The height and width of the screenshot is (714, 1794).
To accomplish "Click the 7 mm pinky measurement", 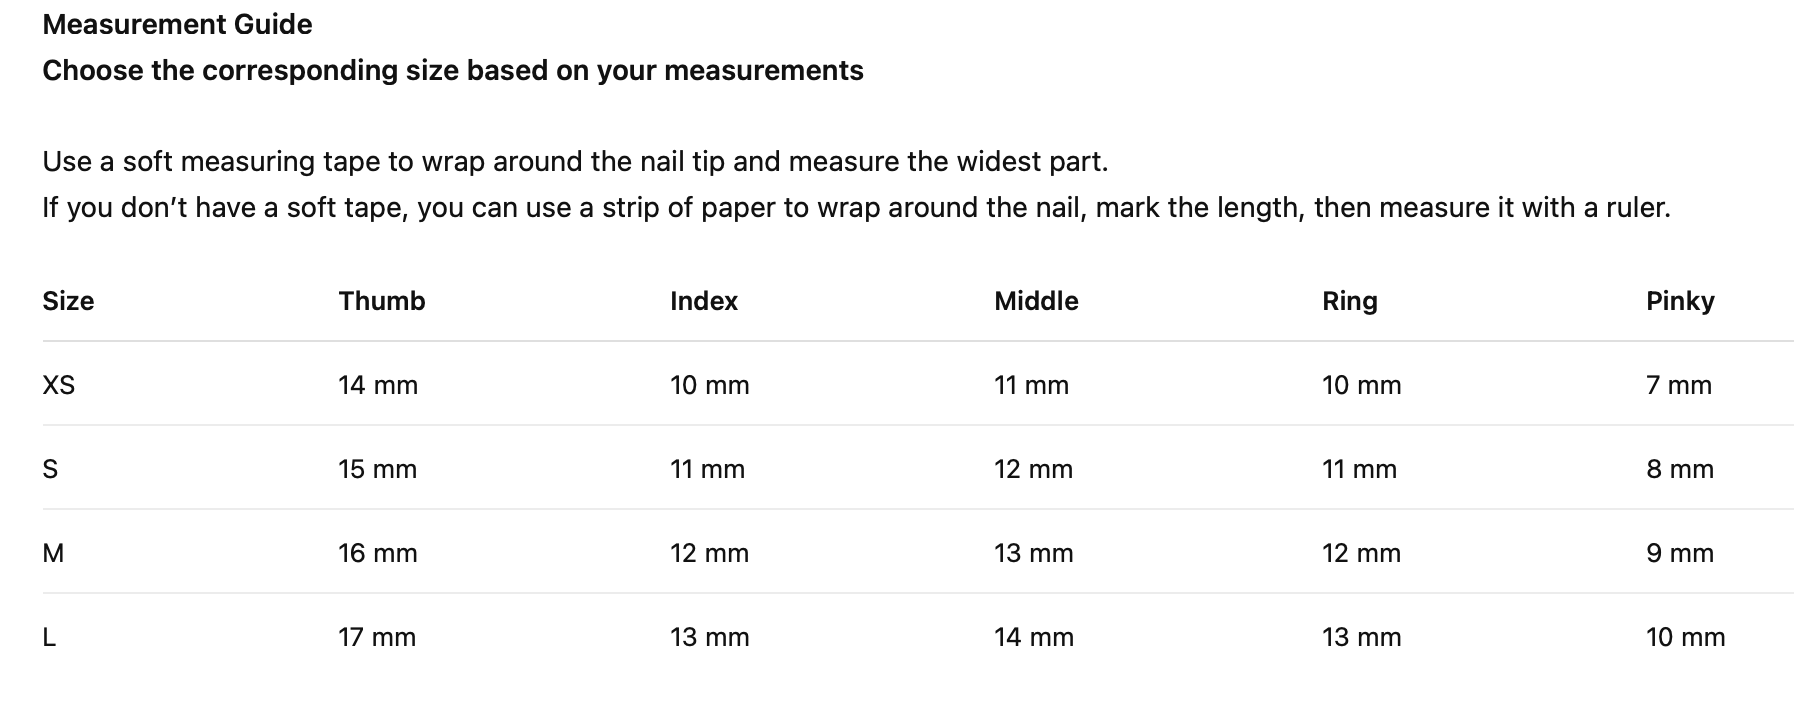I will [x=1678, y=385].
